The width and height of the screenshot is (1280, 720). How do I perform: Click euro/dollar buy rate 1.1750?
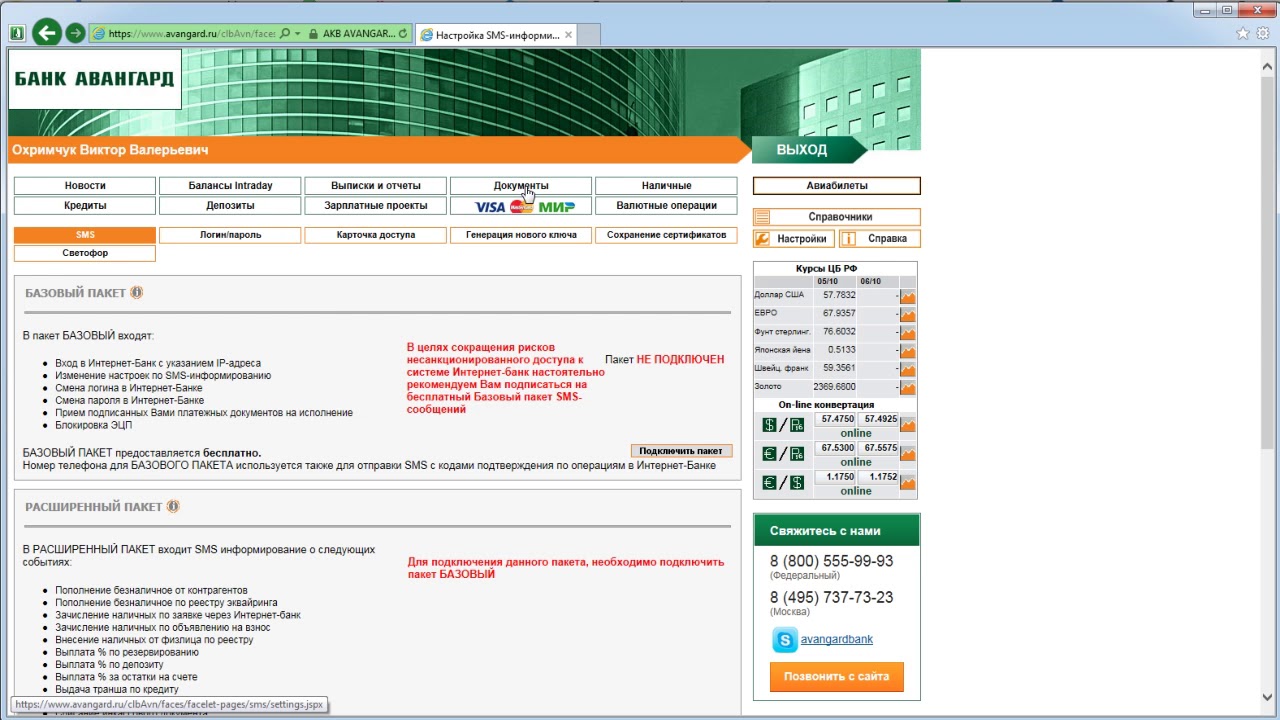(836, 477)
